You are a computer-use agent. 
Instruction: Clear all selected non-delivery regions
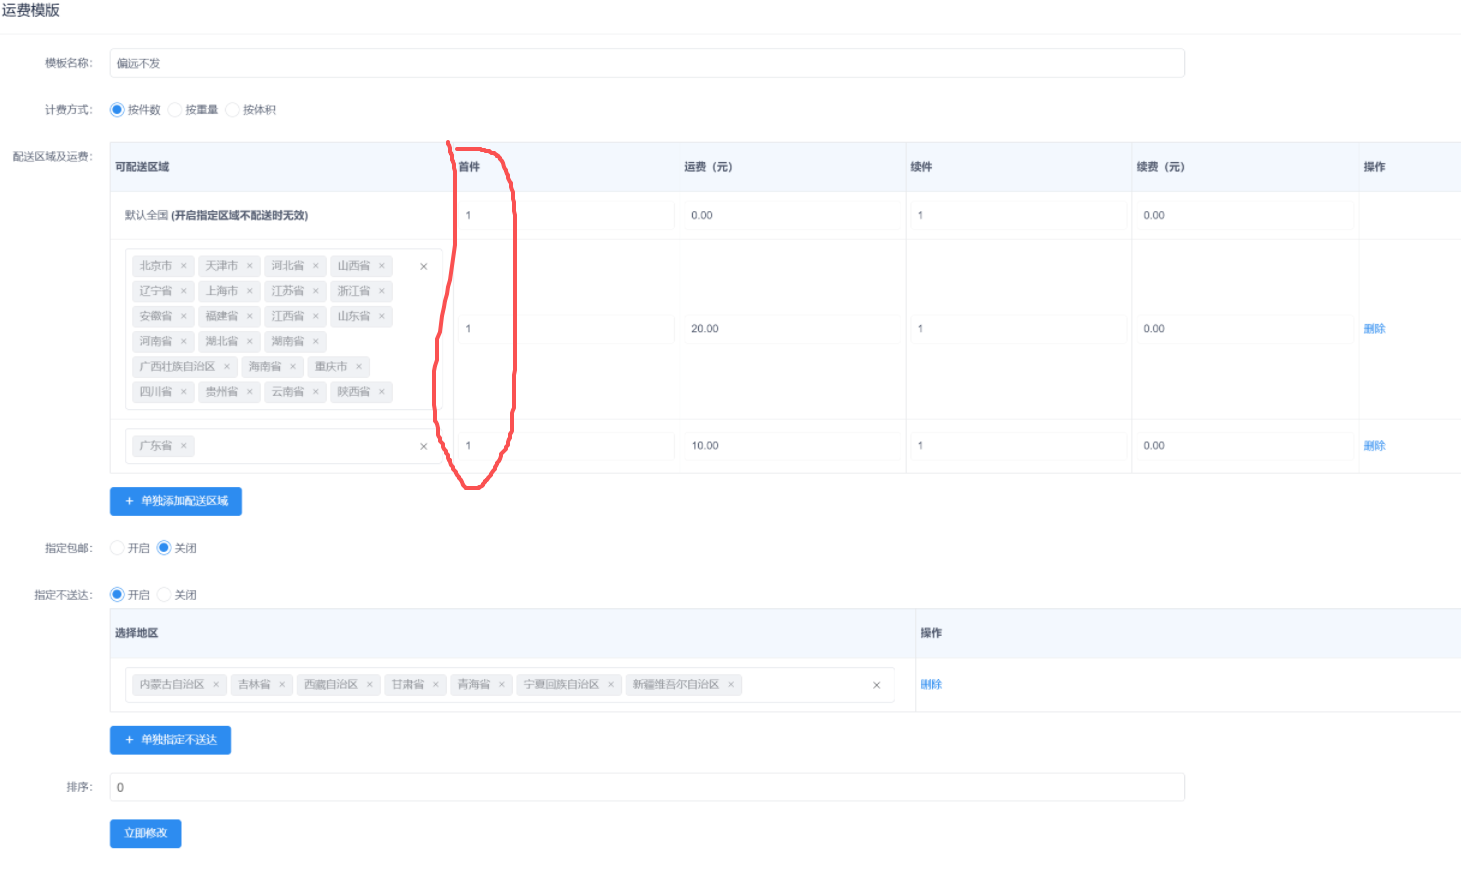tap(876, 685)
